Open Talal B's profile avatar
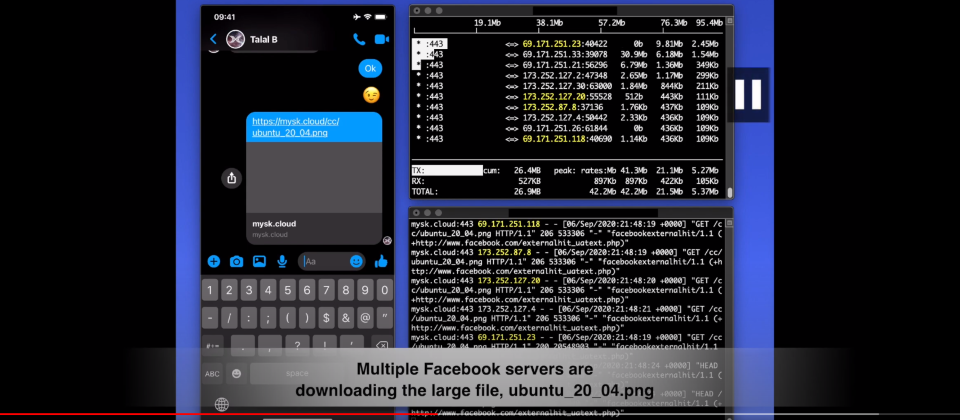This screenshot has height=420, width=960. point(236,39)
